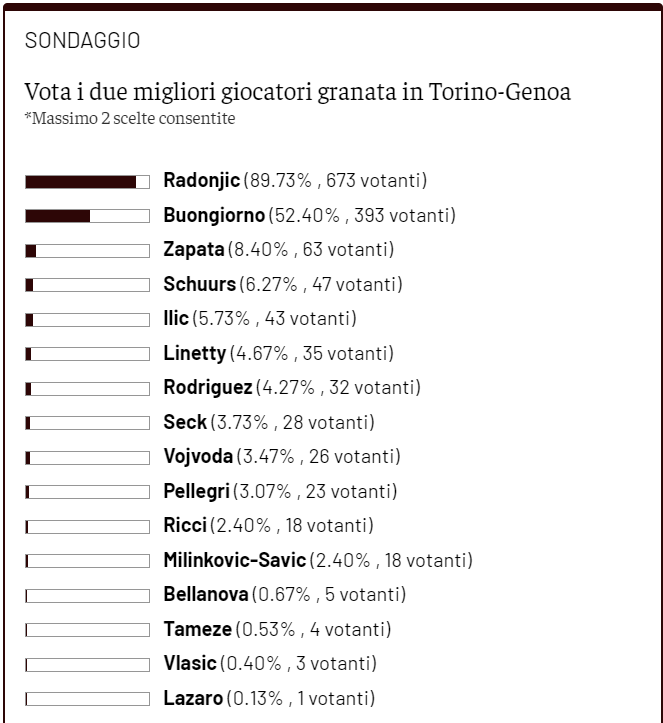Click the Zapata result bar

point(87,250)
